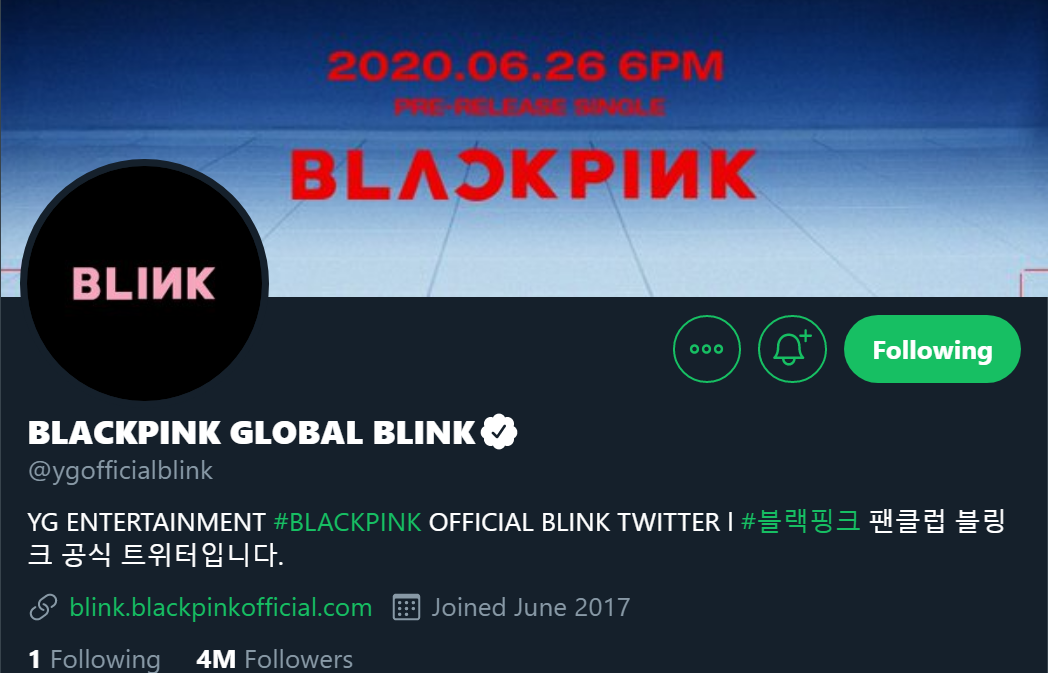Open the #BLACKPINK hashtag in bio
Viewport: 1048px width, 673px height.
point(348,522)
